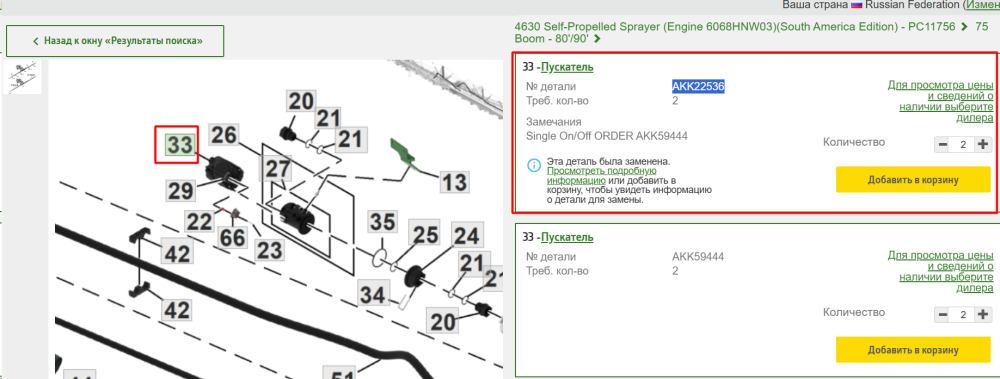
Task: Decrease quantity with minus for AKK22536
Action: 943,144
